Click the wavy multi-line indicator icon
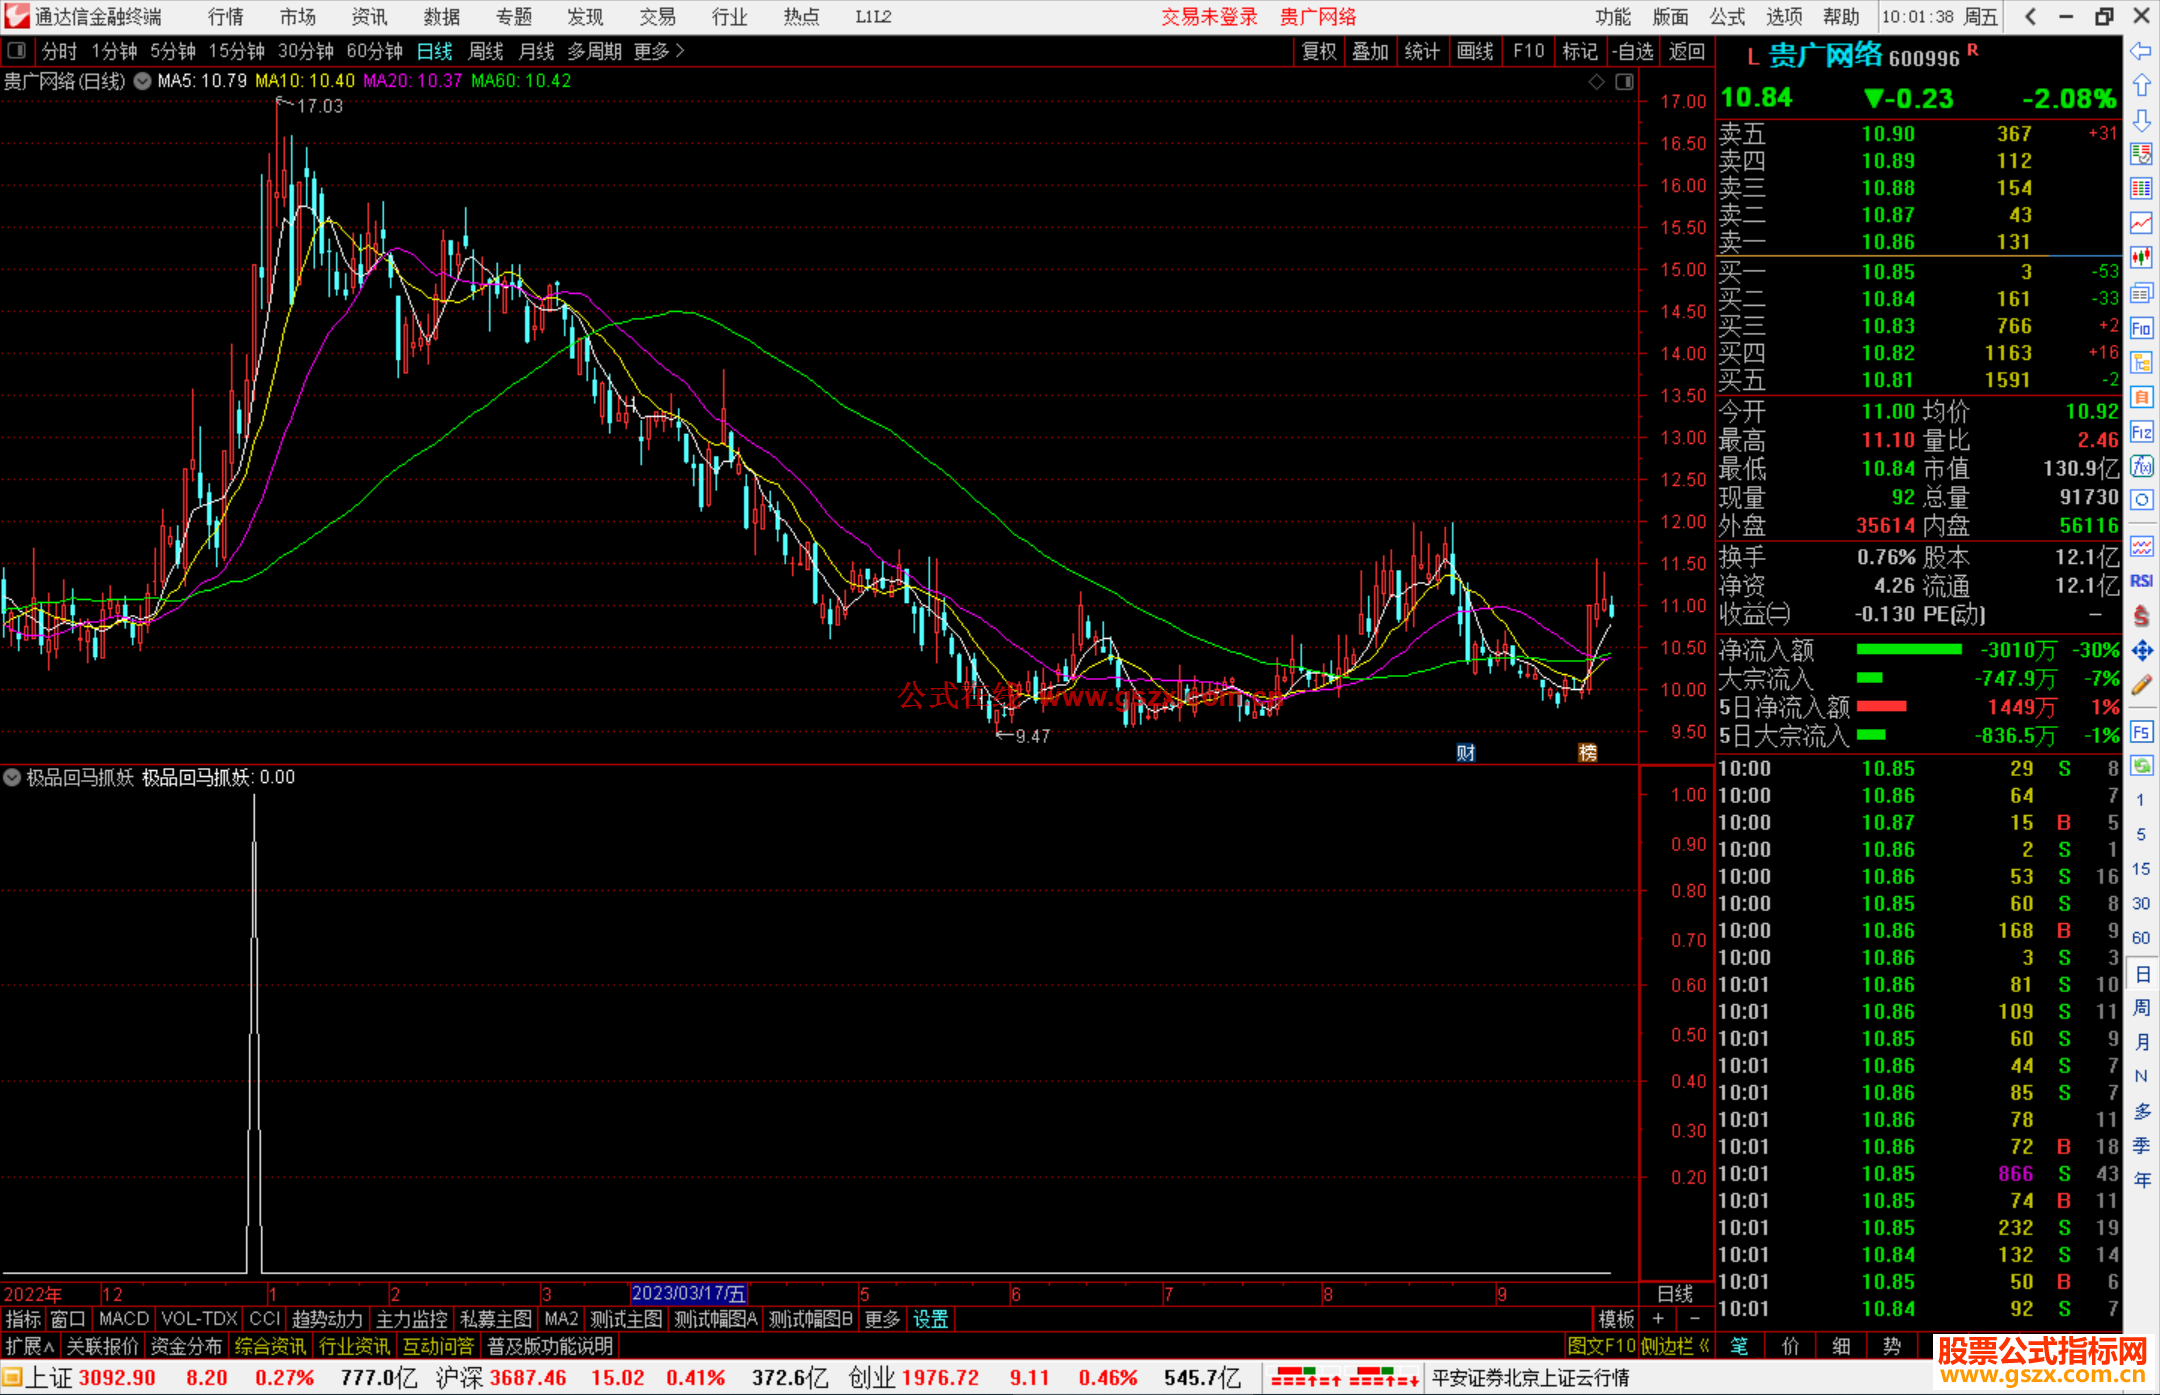 pyautogui.click(x=2141, y=546)
